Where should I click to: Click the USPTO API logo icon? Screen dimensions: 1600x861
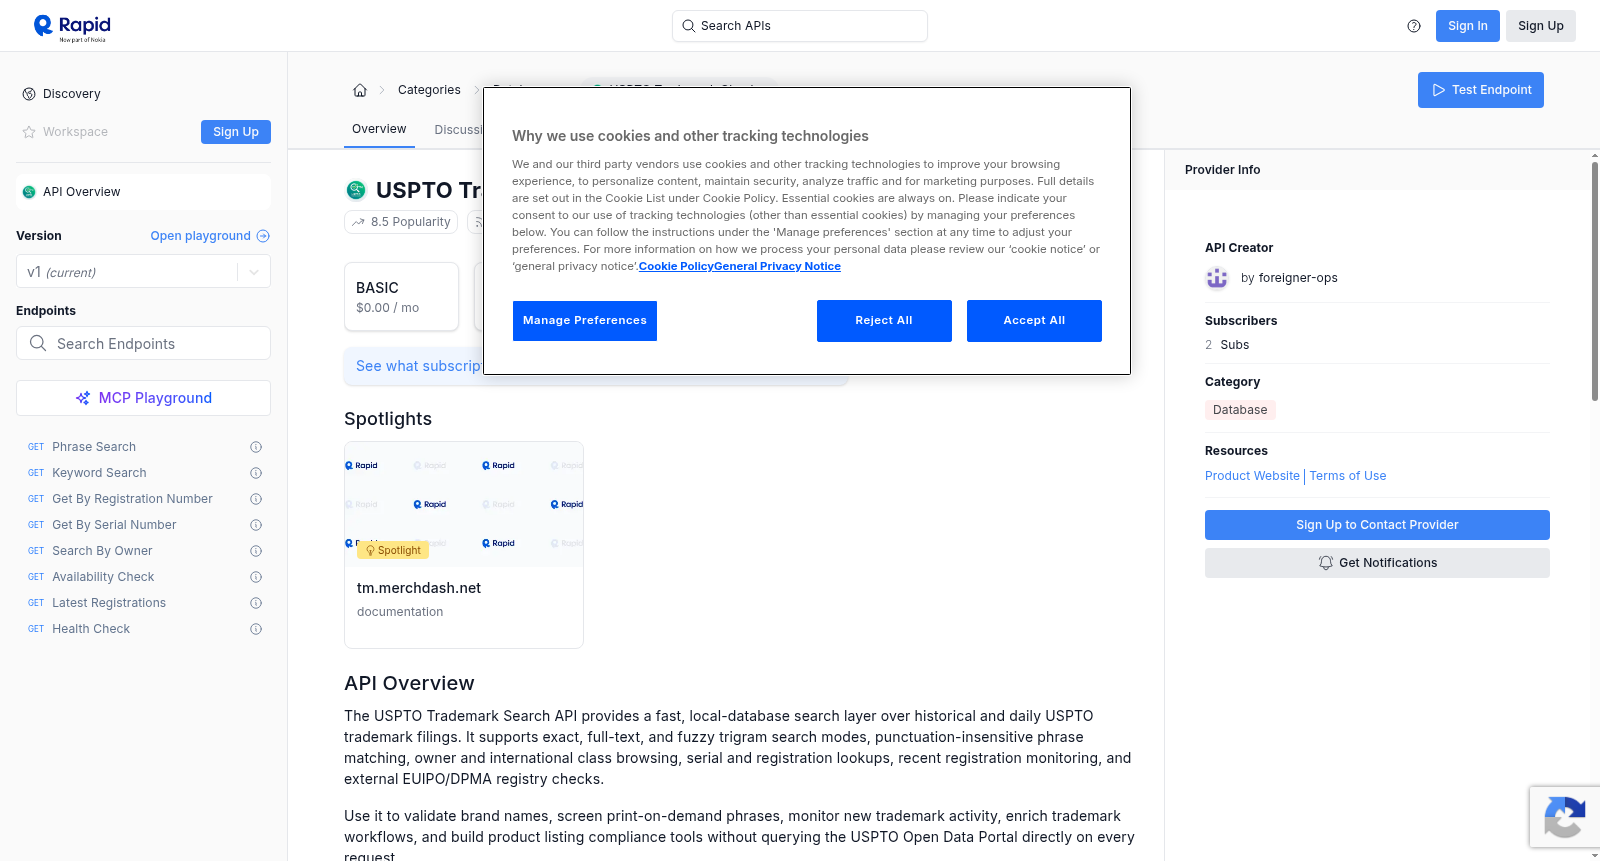point(356,190)
